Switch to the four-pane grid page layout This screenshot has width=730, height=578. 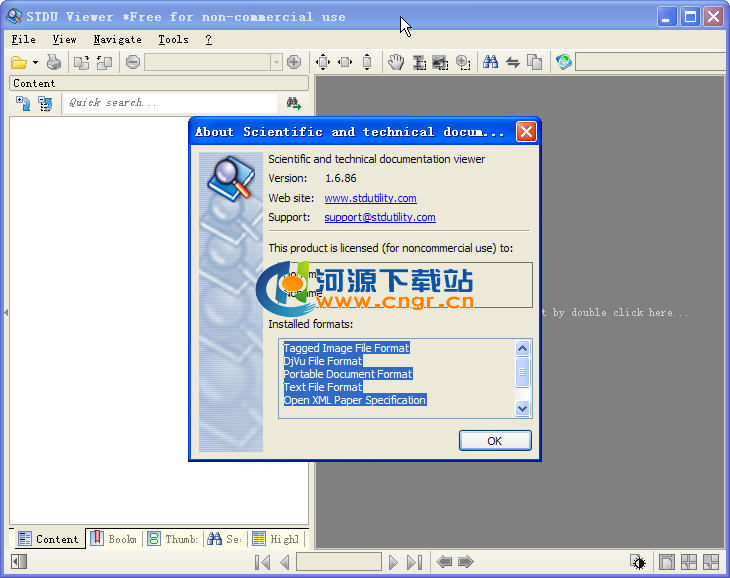pyautogui.click(x=689, y=562)
